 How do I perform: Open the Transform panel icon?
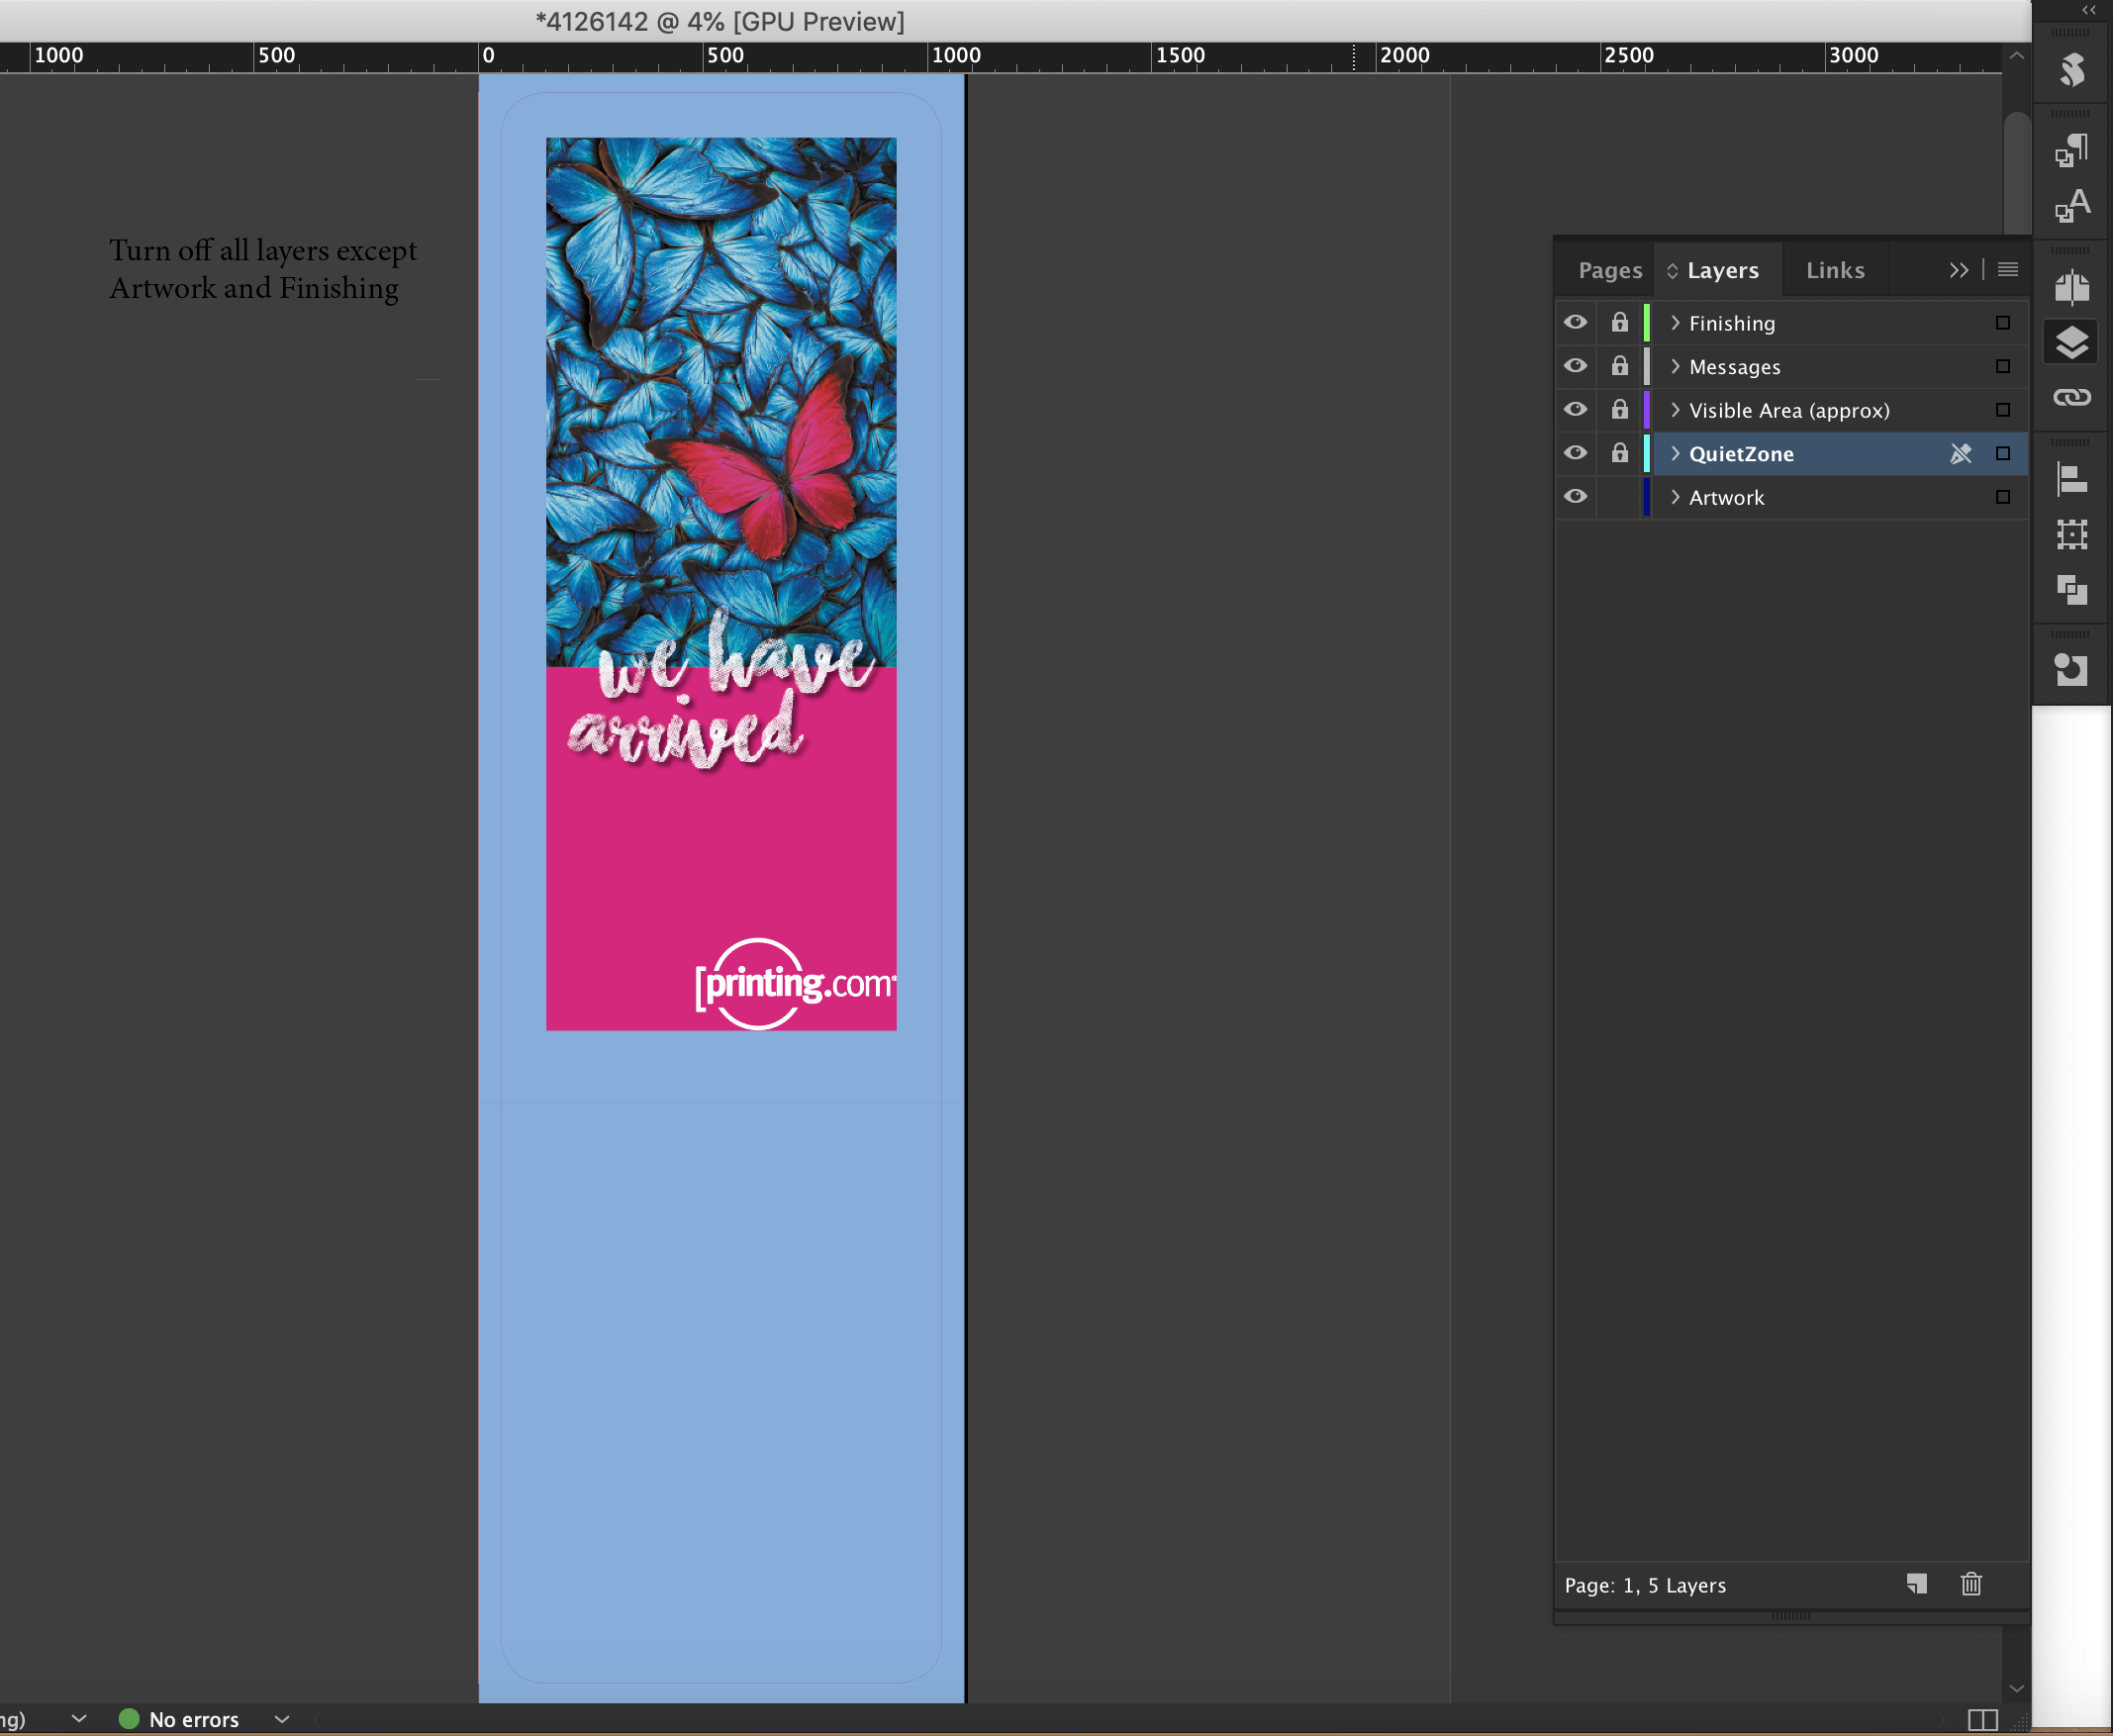point(2071,534)
